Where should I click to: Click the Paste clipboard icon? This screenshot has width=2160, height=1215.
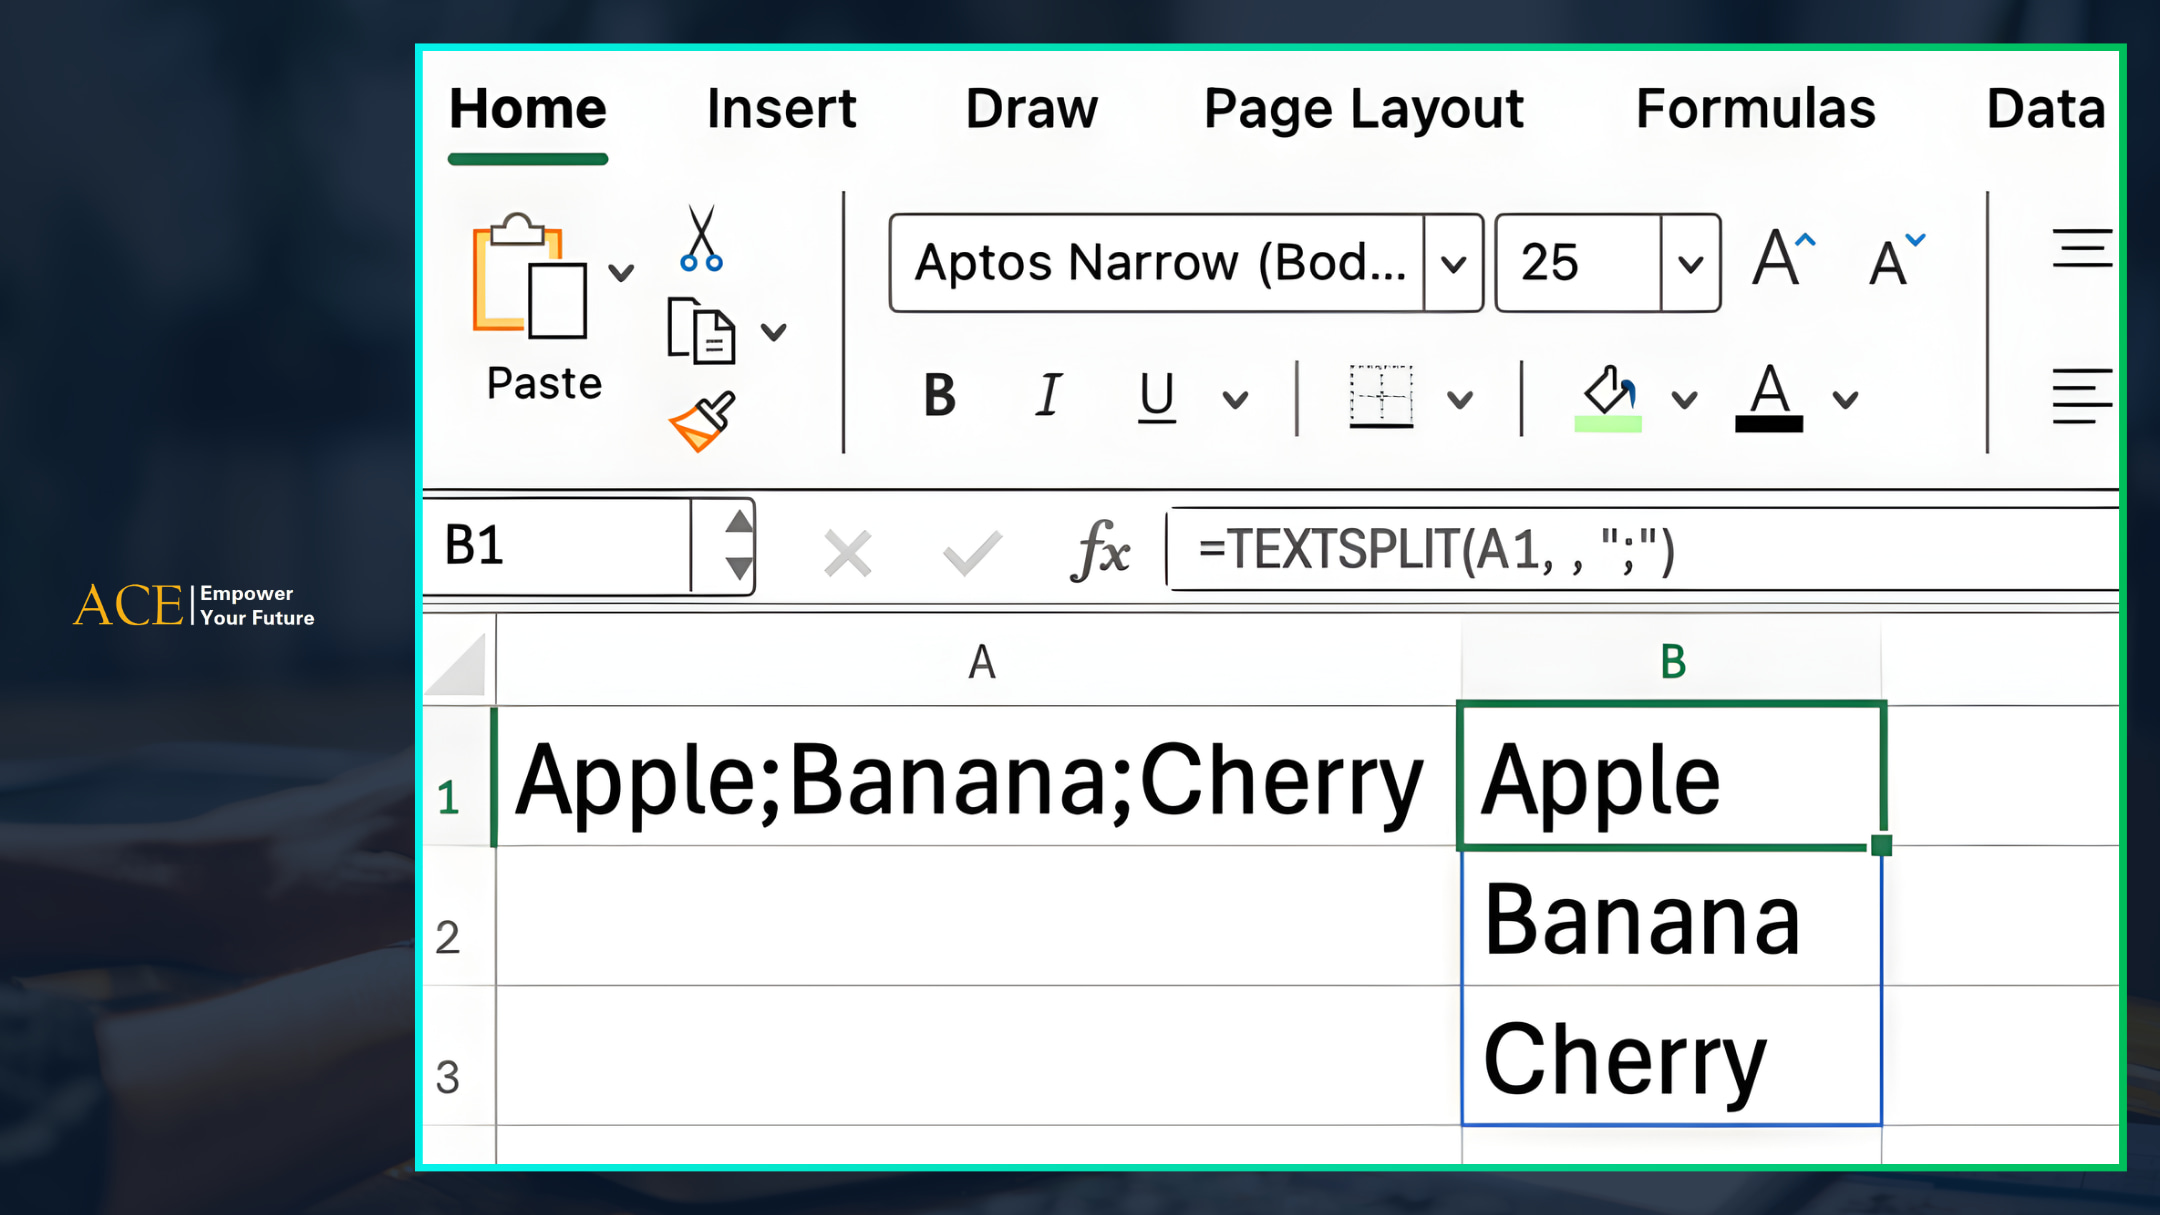(x=529, y=277)
